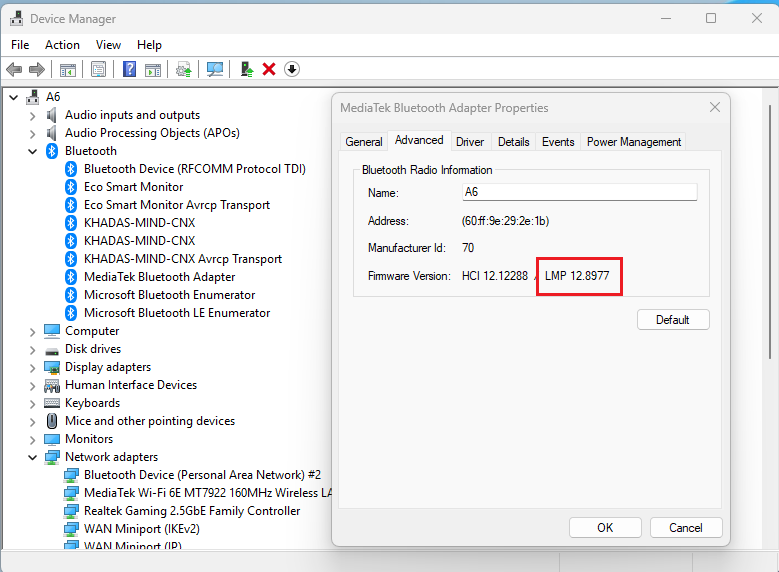
Task: Expand the Monitors category
Action: coord(33,440)
